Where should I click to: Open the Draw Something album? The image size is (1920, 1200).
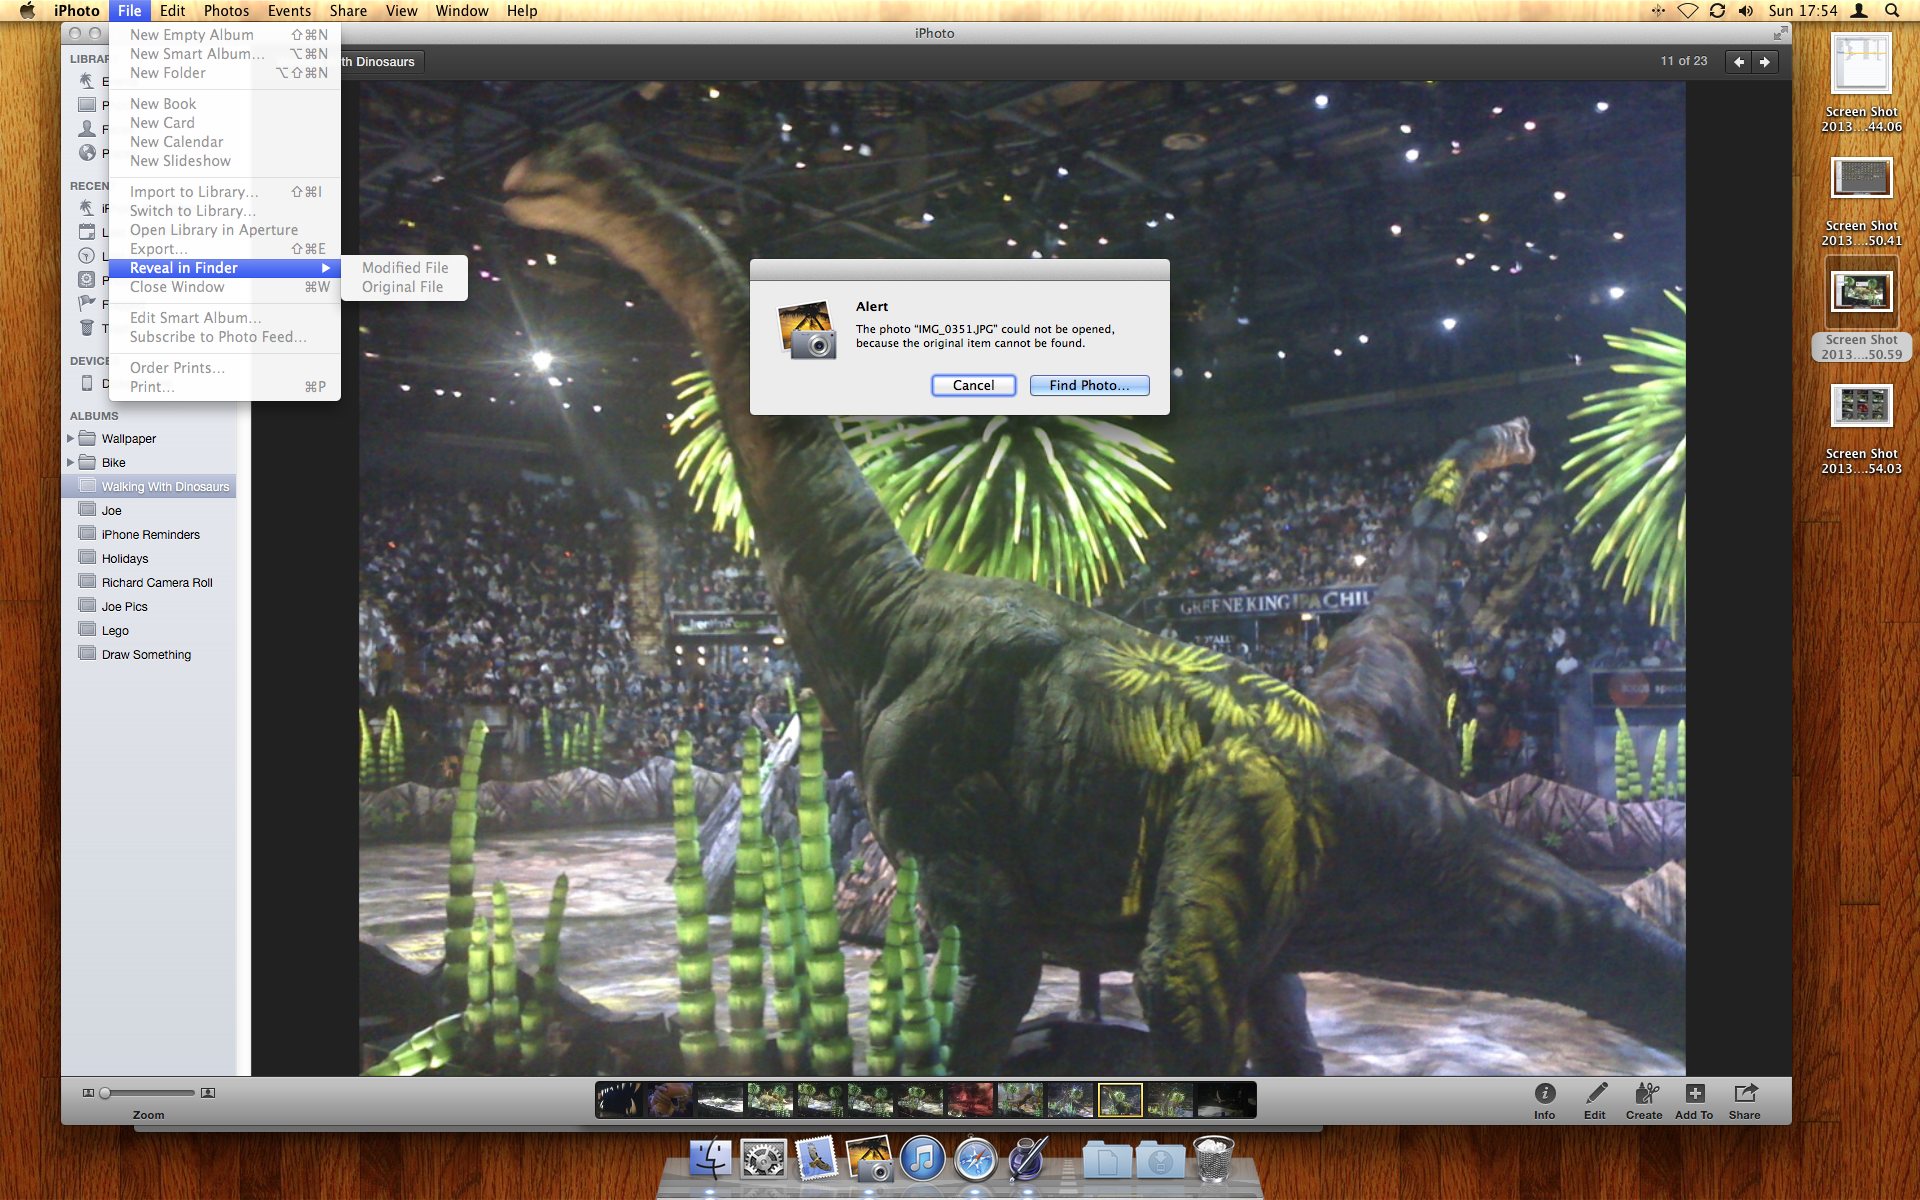click(x=149, y=655)
